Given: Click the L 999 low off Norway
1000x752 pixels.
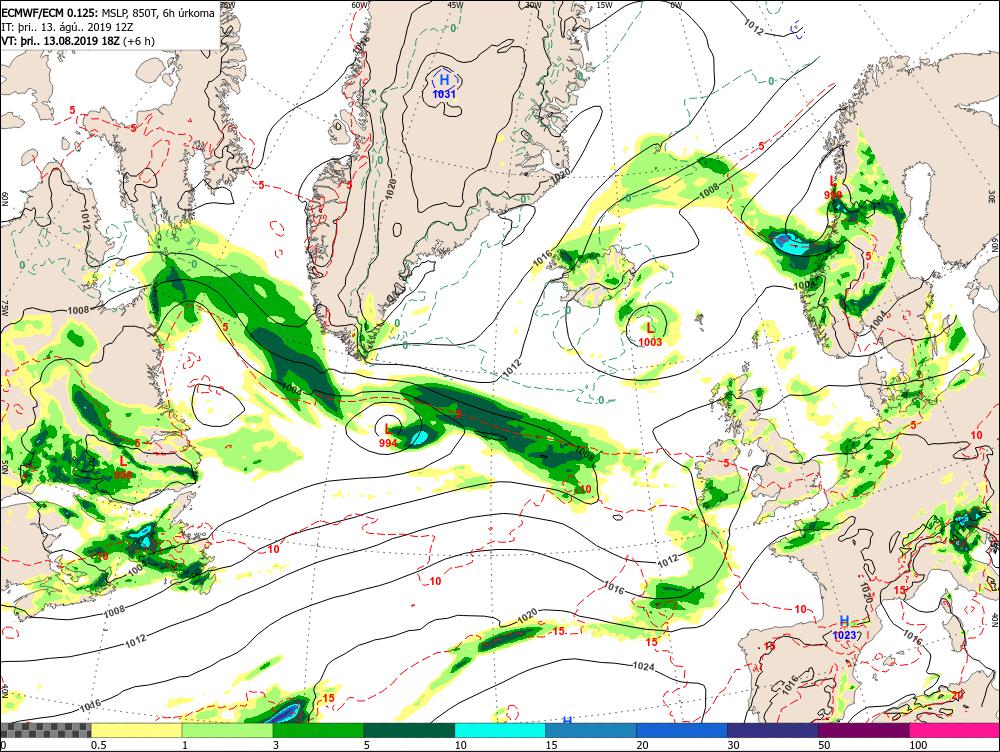Looking at the screenshot, I should [x=832, y=188].
